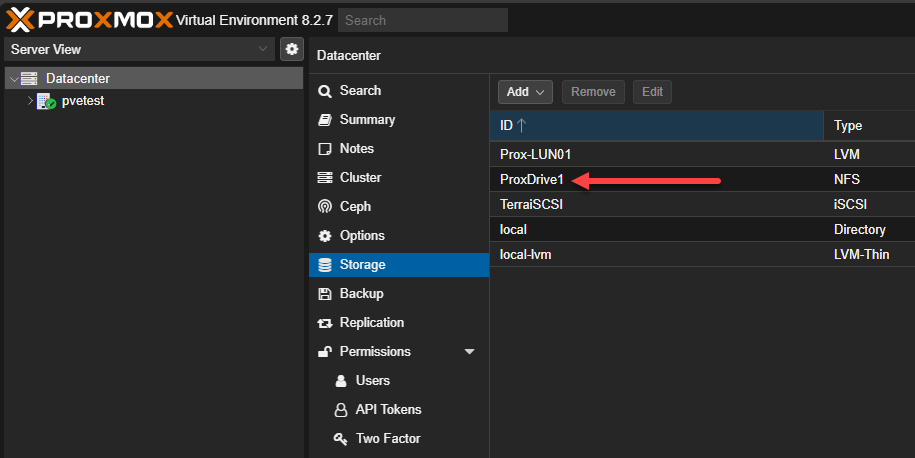Click the Backup floppy disk icon
915x458 pixels.
[x=324, y=294]
